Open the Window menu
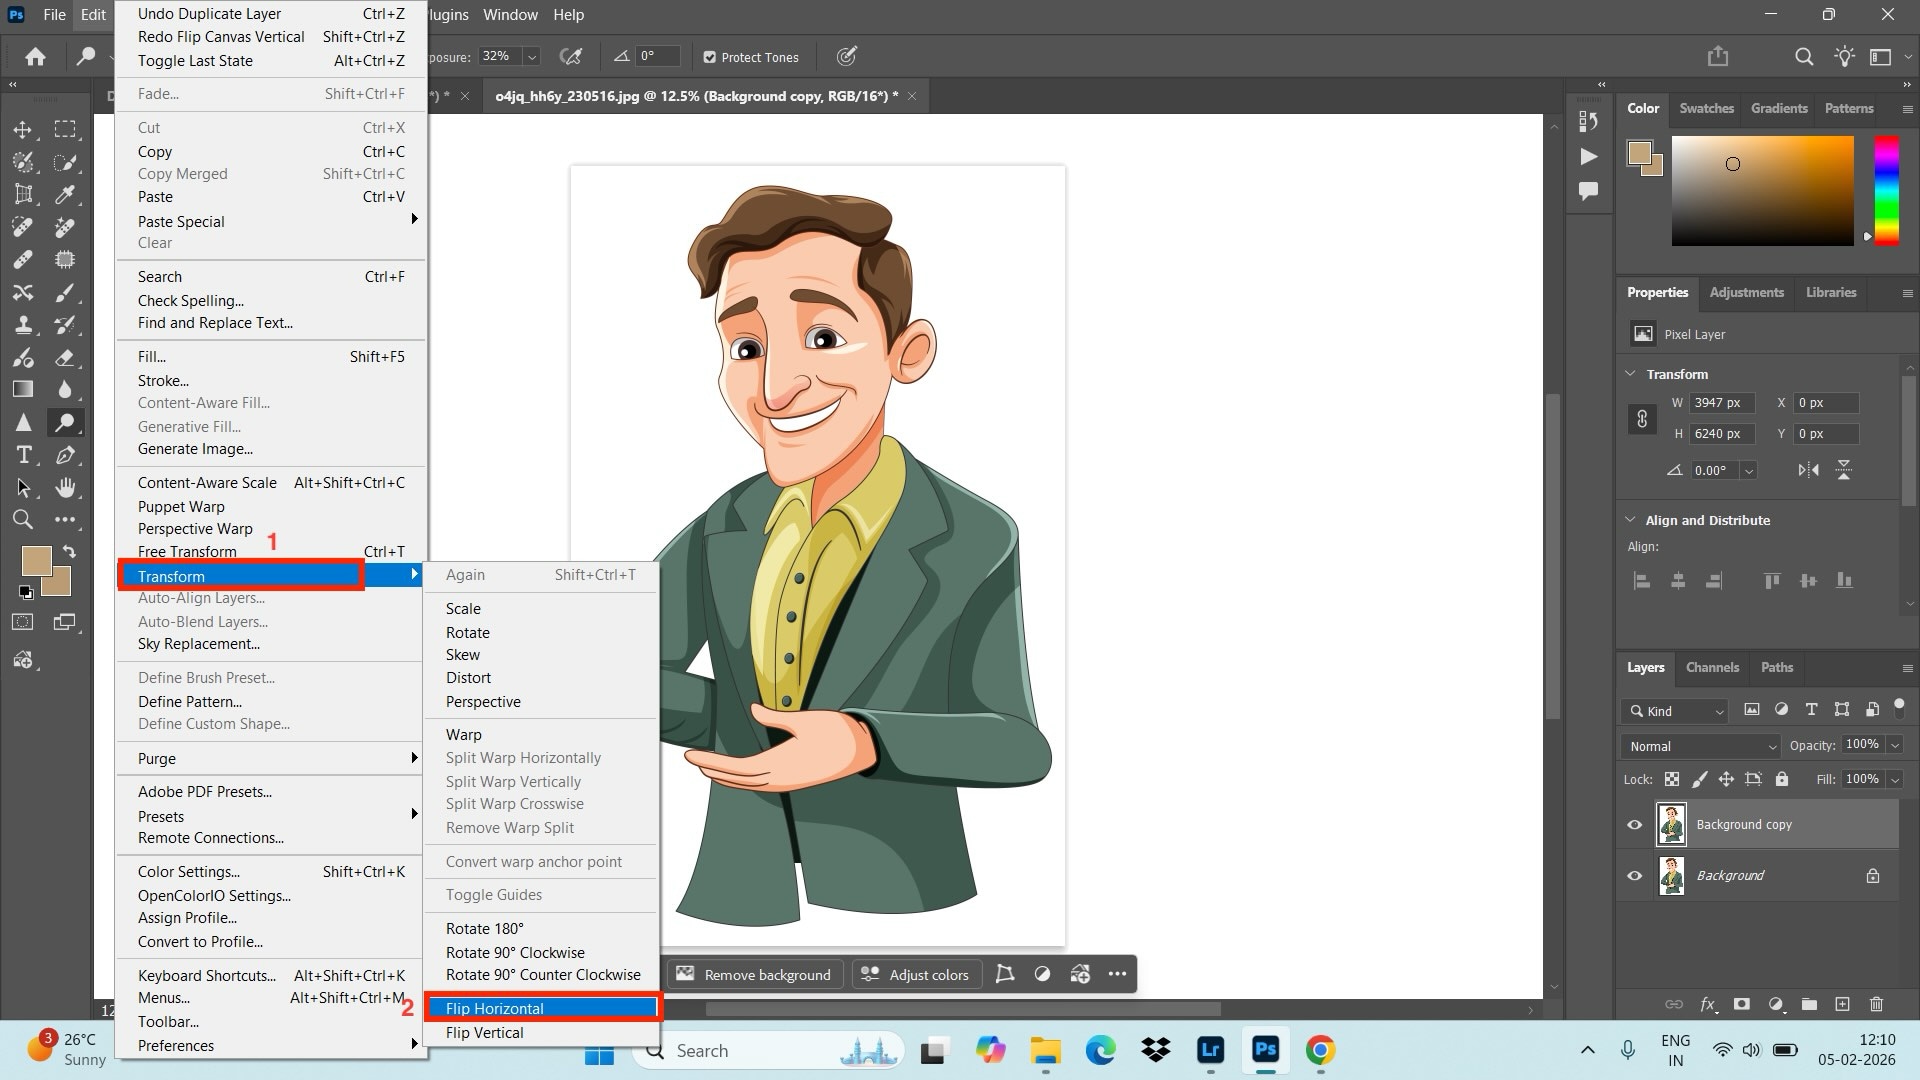This screenshot has width=1920, height=1080. [x=510, y=14]
